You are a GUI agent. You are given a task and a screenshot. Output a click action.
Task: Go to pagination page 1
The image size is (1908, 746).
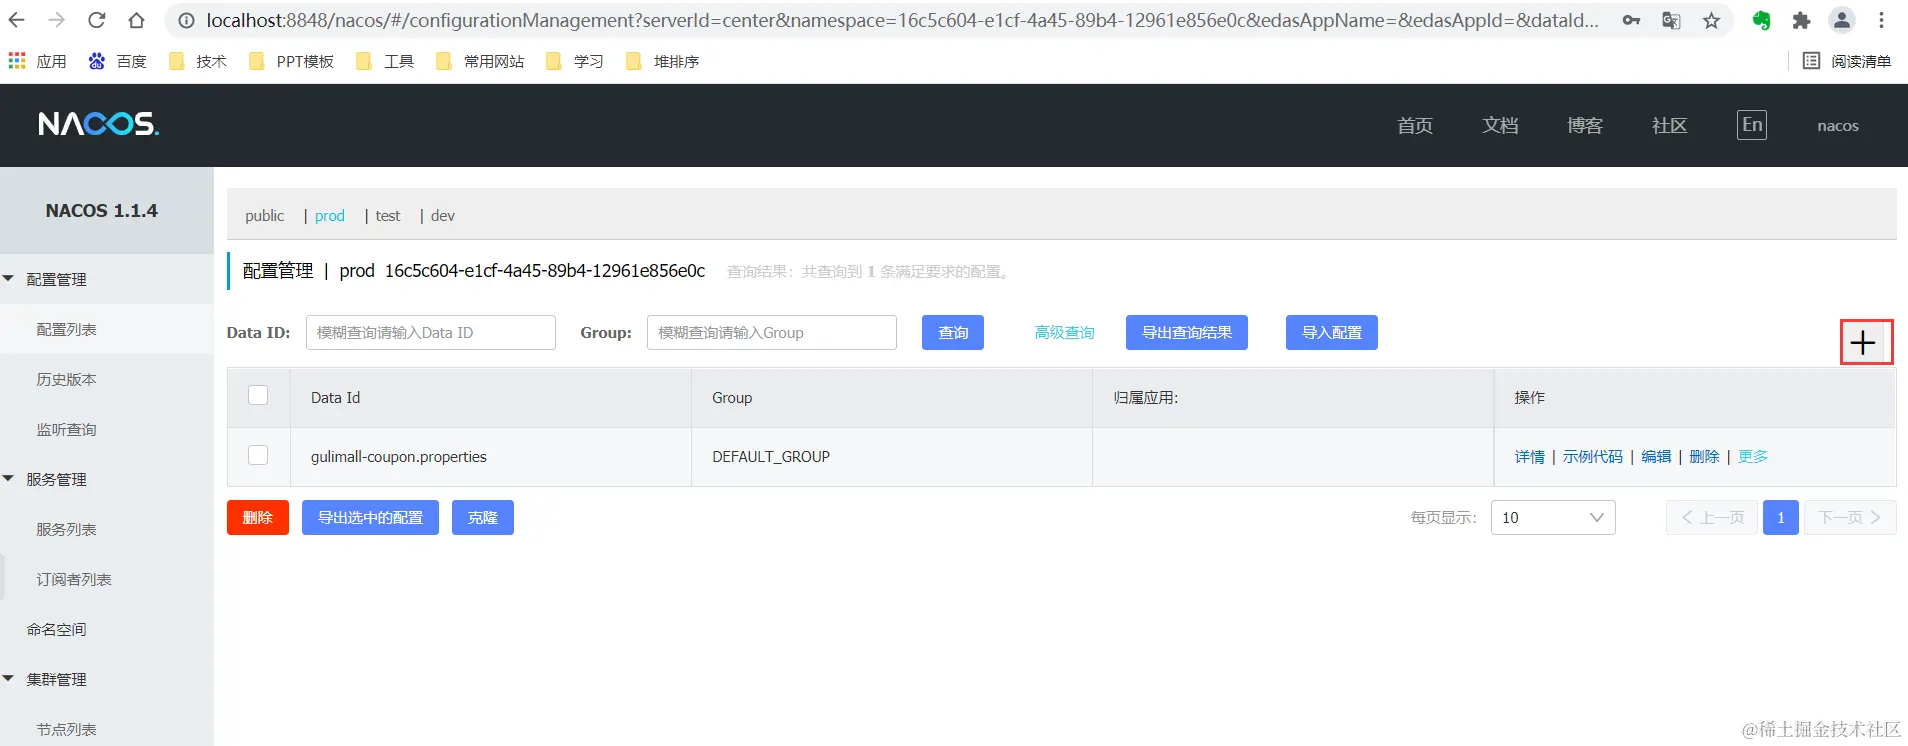[x=1781, y=517]
